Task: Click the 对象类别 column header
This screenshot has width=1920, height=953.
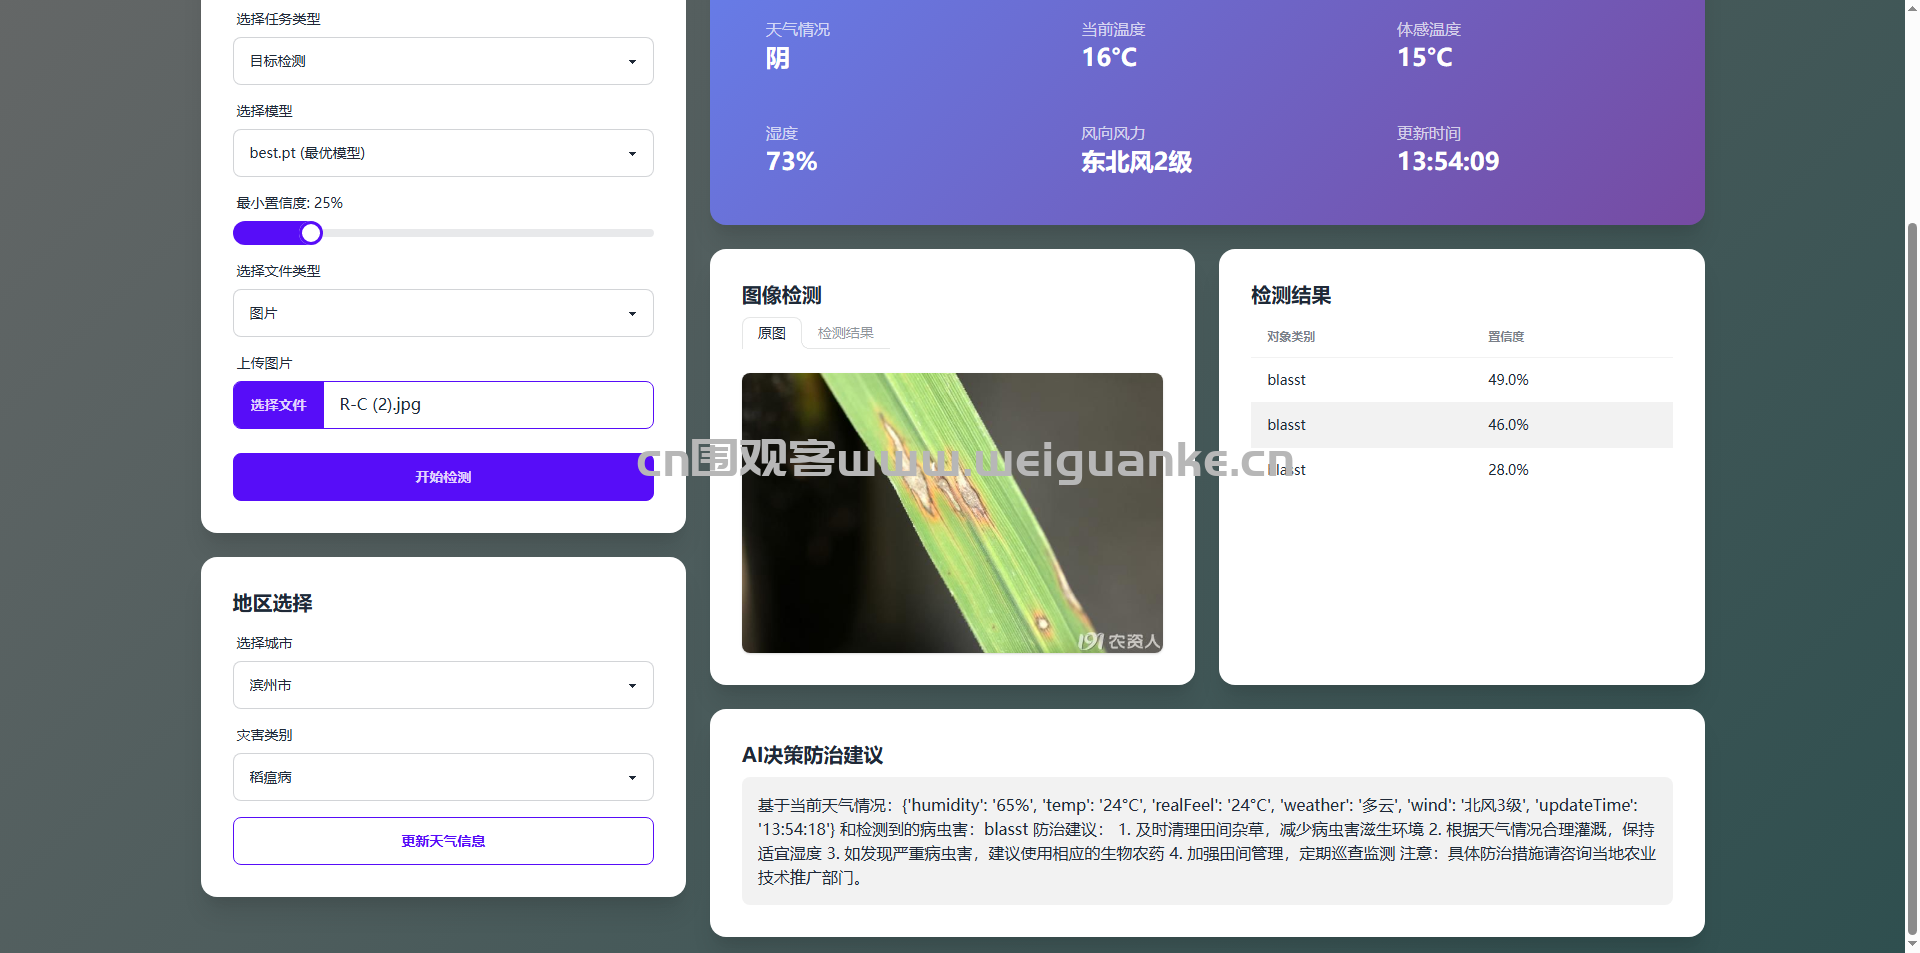Action: [x=1290, y=337]
